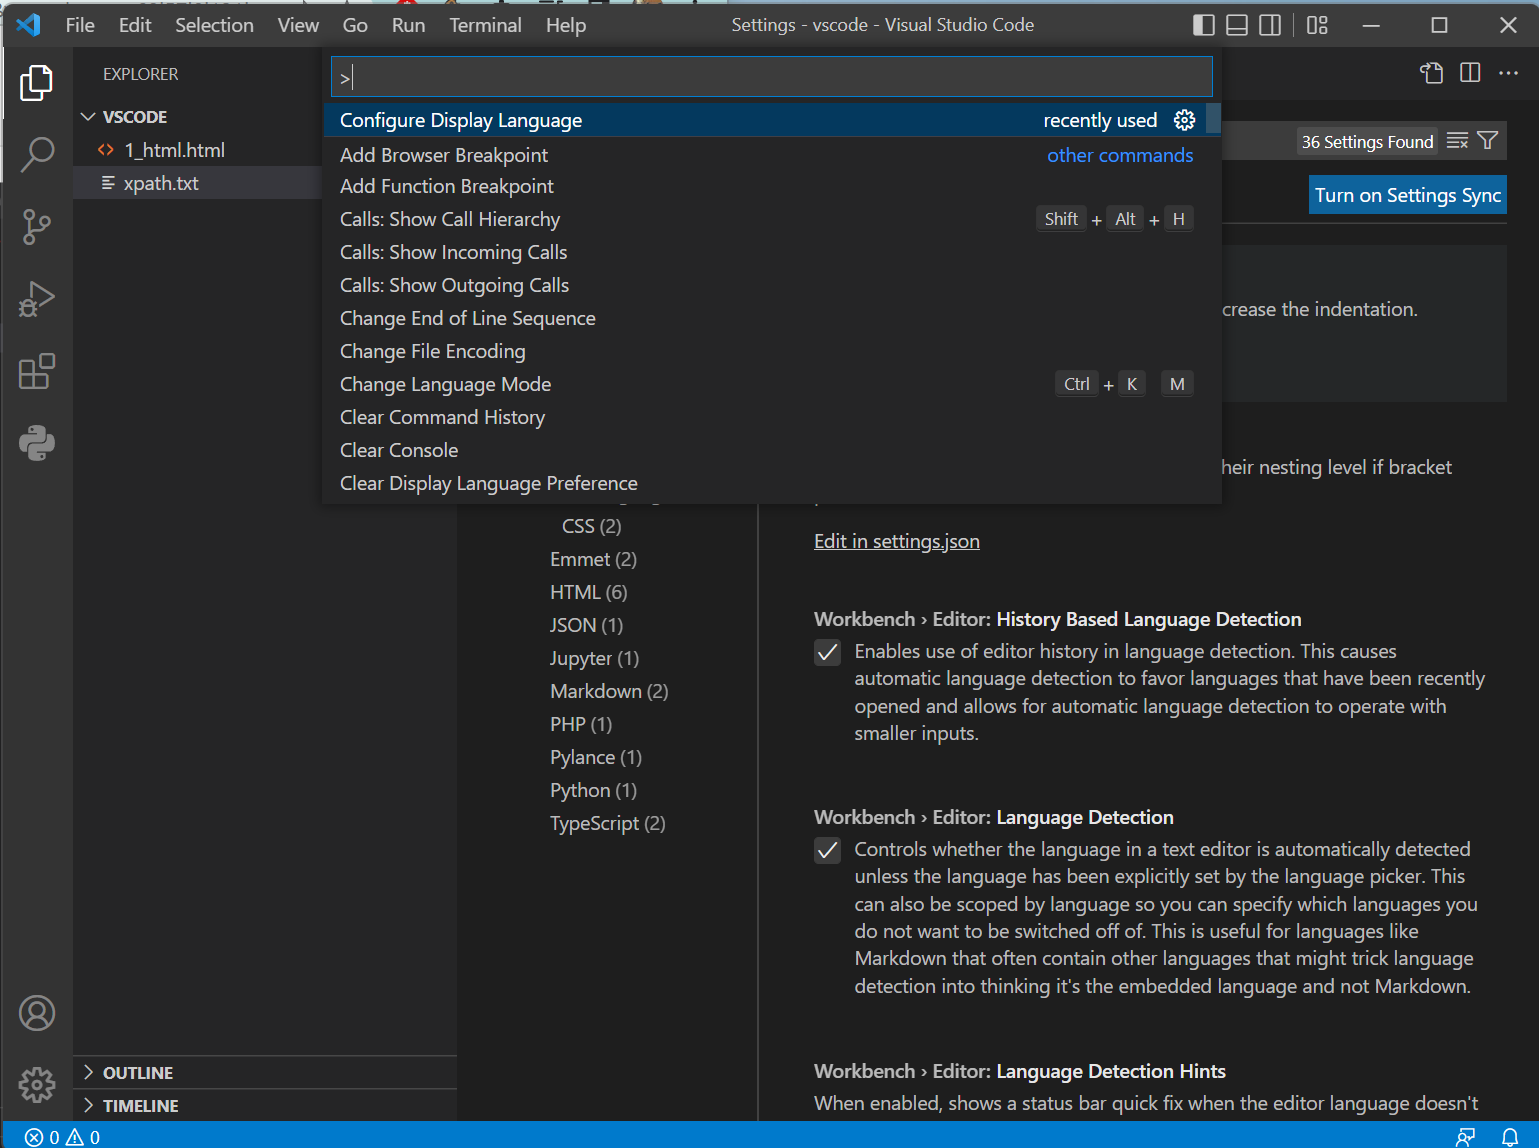Viewport: 1539px width, 1148px height.
Task: Open the Manage gear in activity bar
Action: pyautogui.click(x=36, y=1084)
